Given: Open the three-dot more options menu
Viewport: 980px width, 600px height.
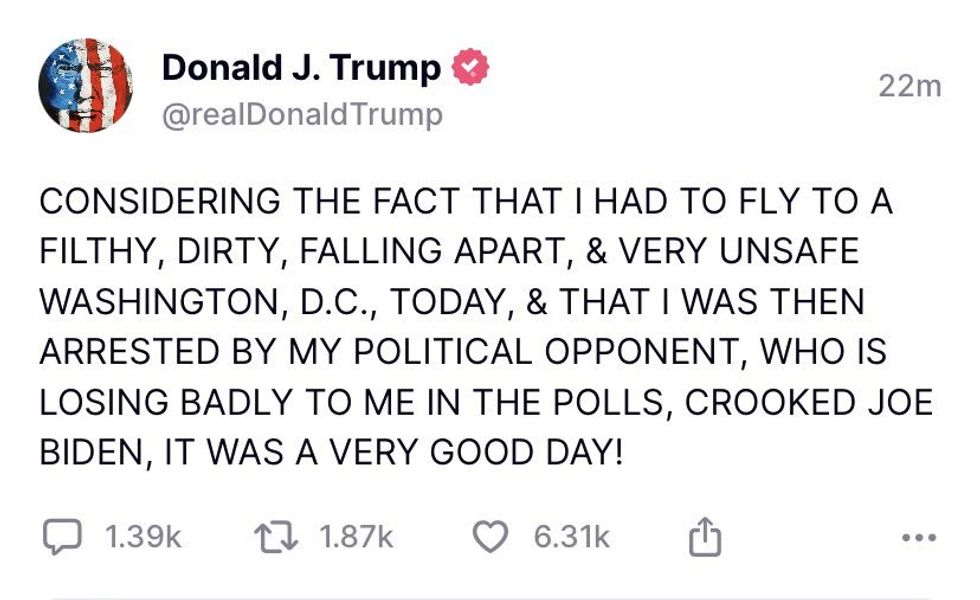Looking at the screenshot, I should 918,538.
